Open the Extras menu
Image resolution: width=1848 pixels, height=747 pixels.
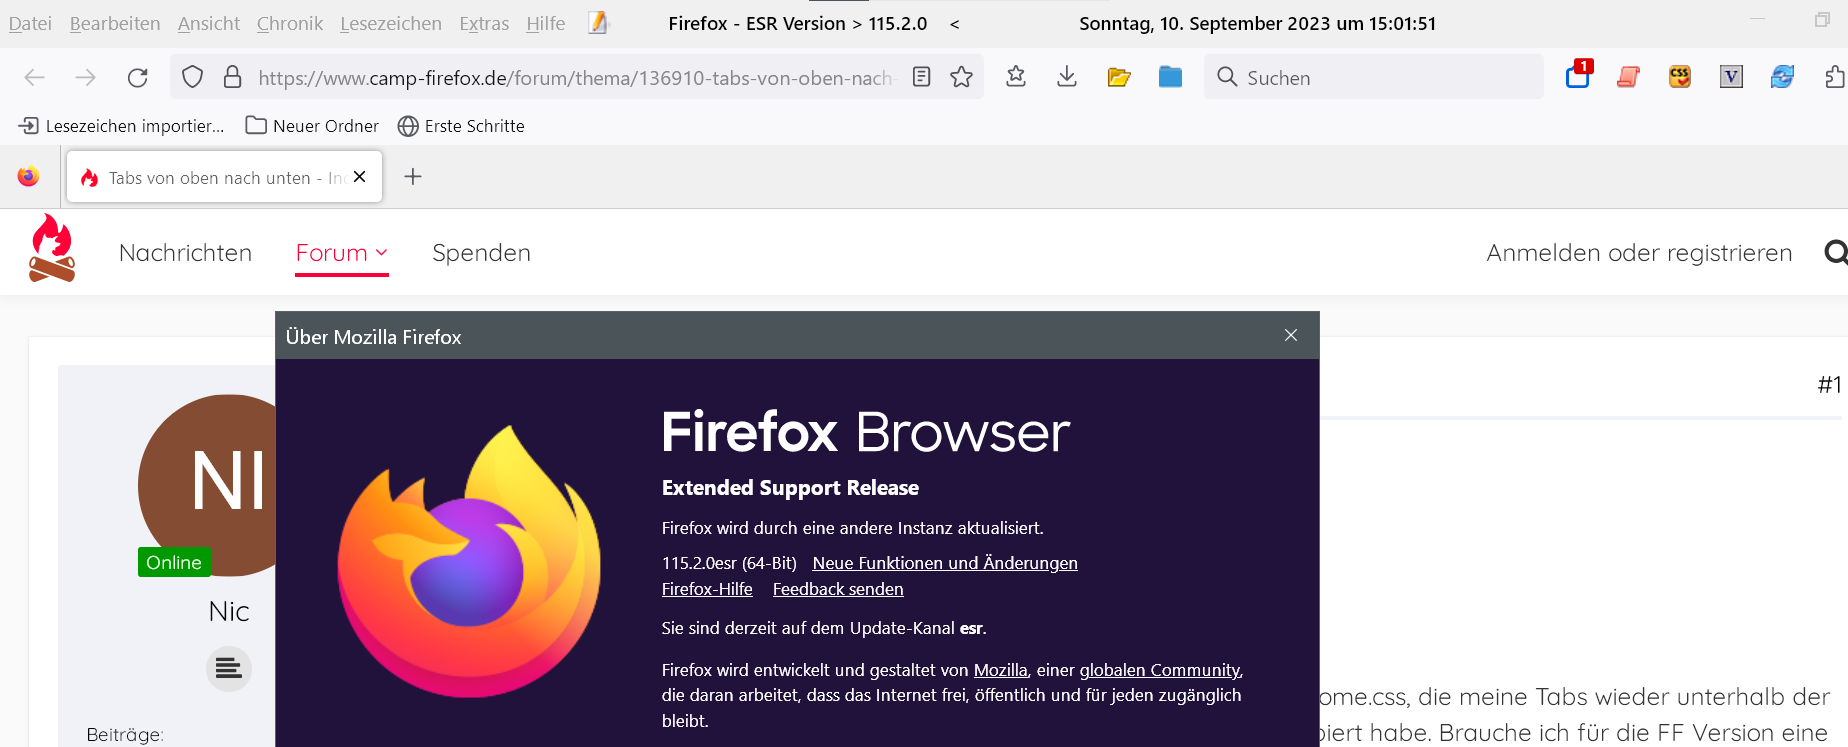pyautogui.click(x=484, y=24)
